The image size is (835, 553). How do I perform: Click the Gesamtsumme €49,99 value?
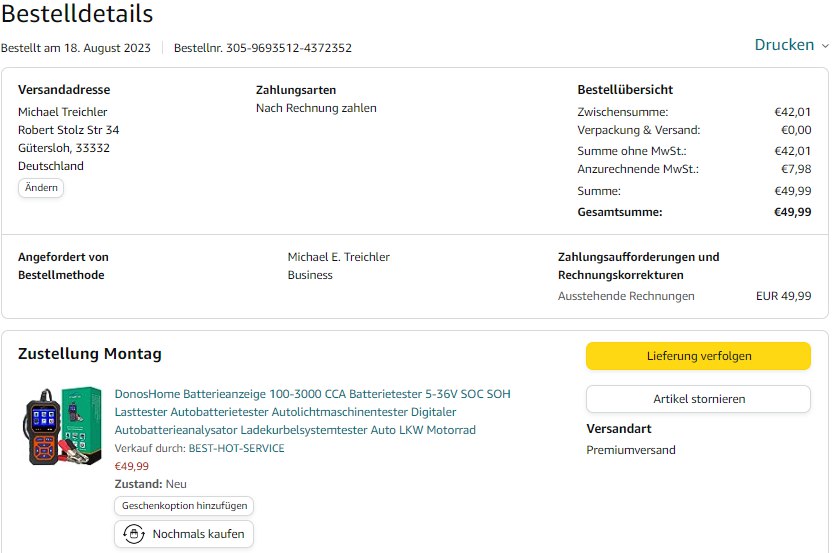[x=792, y=212]
